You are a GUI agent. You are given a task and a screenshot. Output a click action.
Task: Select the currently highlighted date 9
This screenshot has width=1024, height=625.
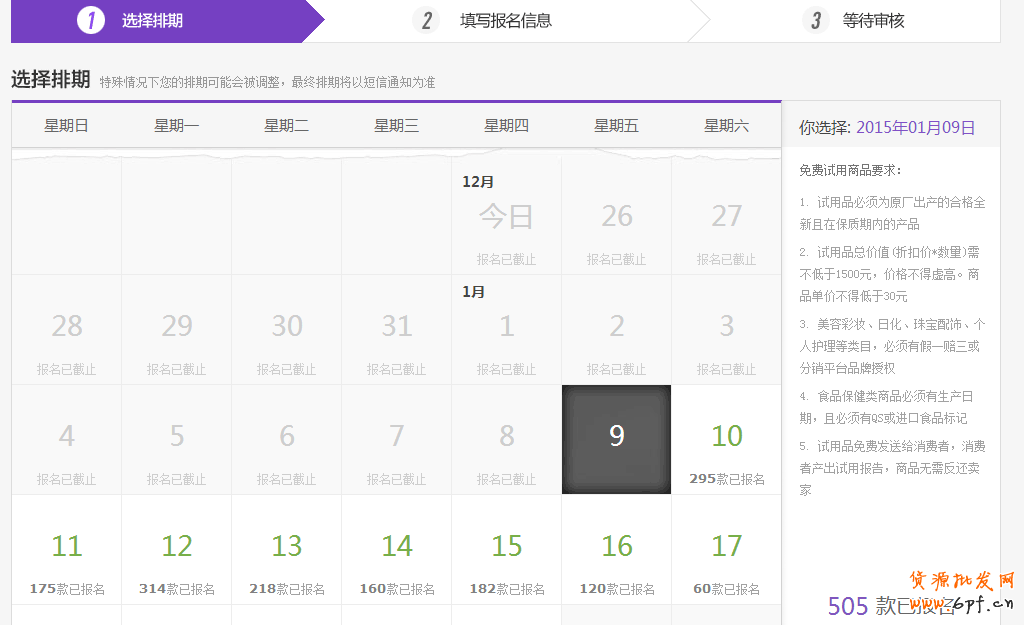616,439
